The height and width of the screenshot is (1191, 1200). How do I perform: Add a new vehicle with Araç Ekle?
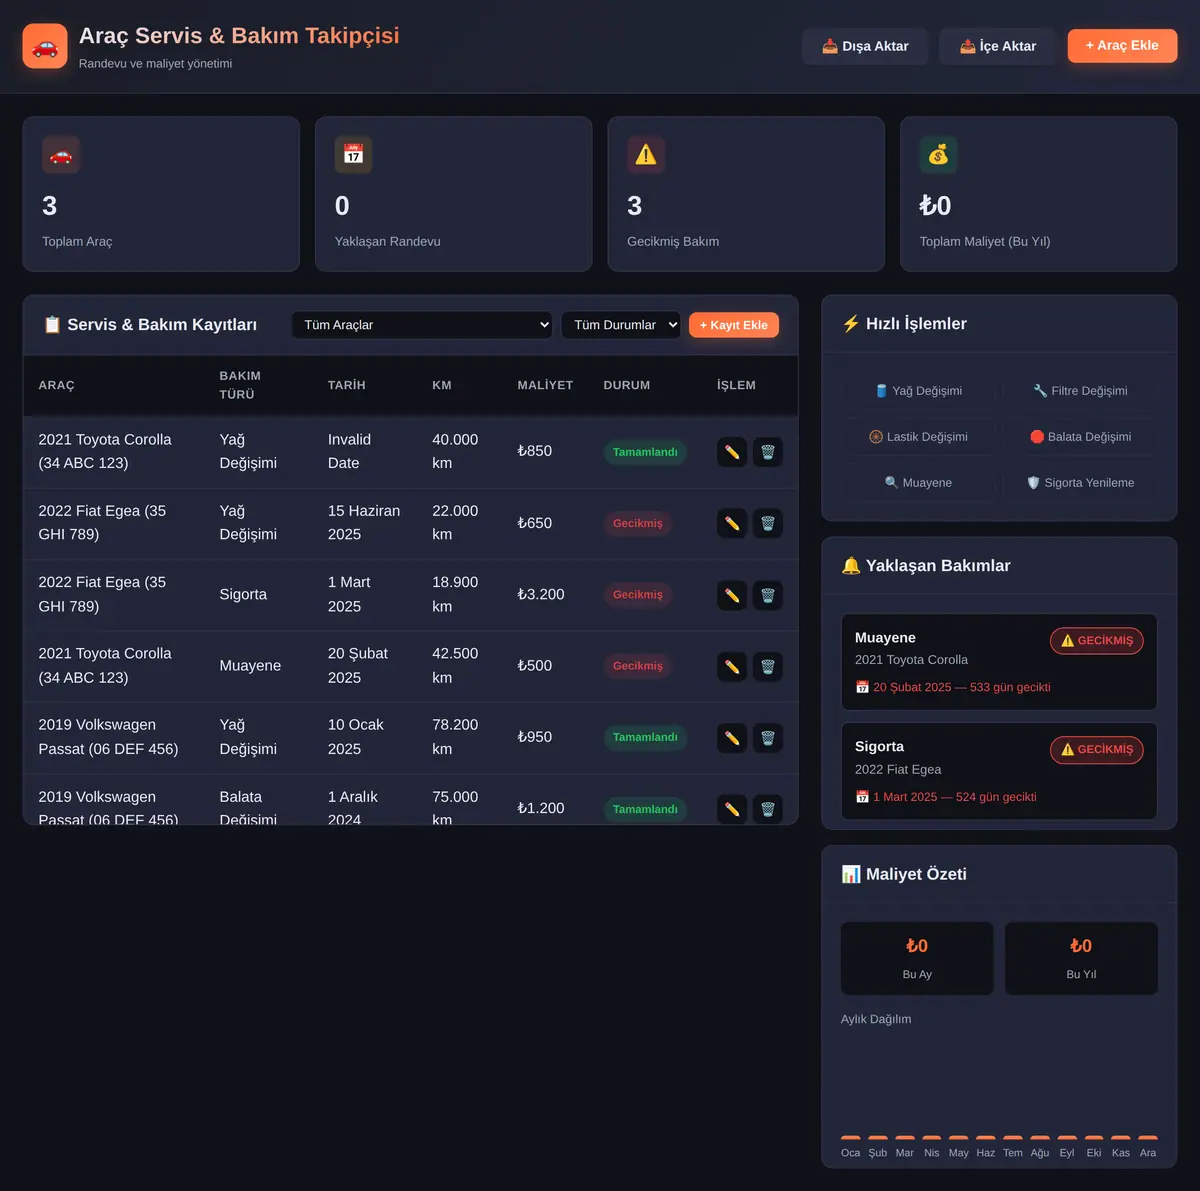tap(1122, 46)
